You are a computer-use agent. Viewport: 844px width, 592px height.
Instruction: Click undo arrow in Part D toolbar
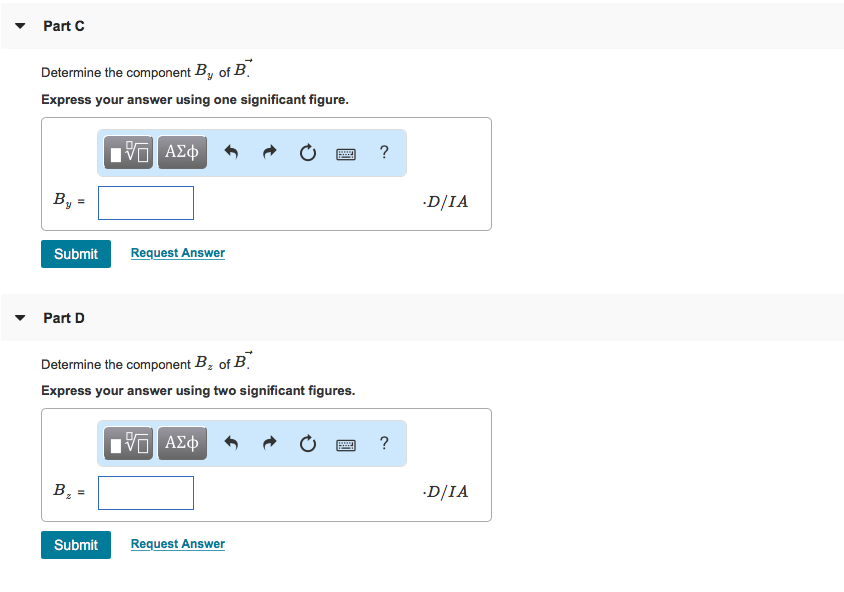point(231,443)
